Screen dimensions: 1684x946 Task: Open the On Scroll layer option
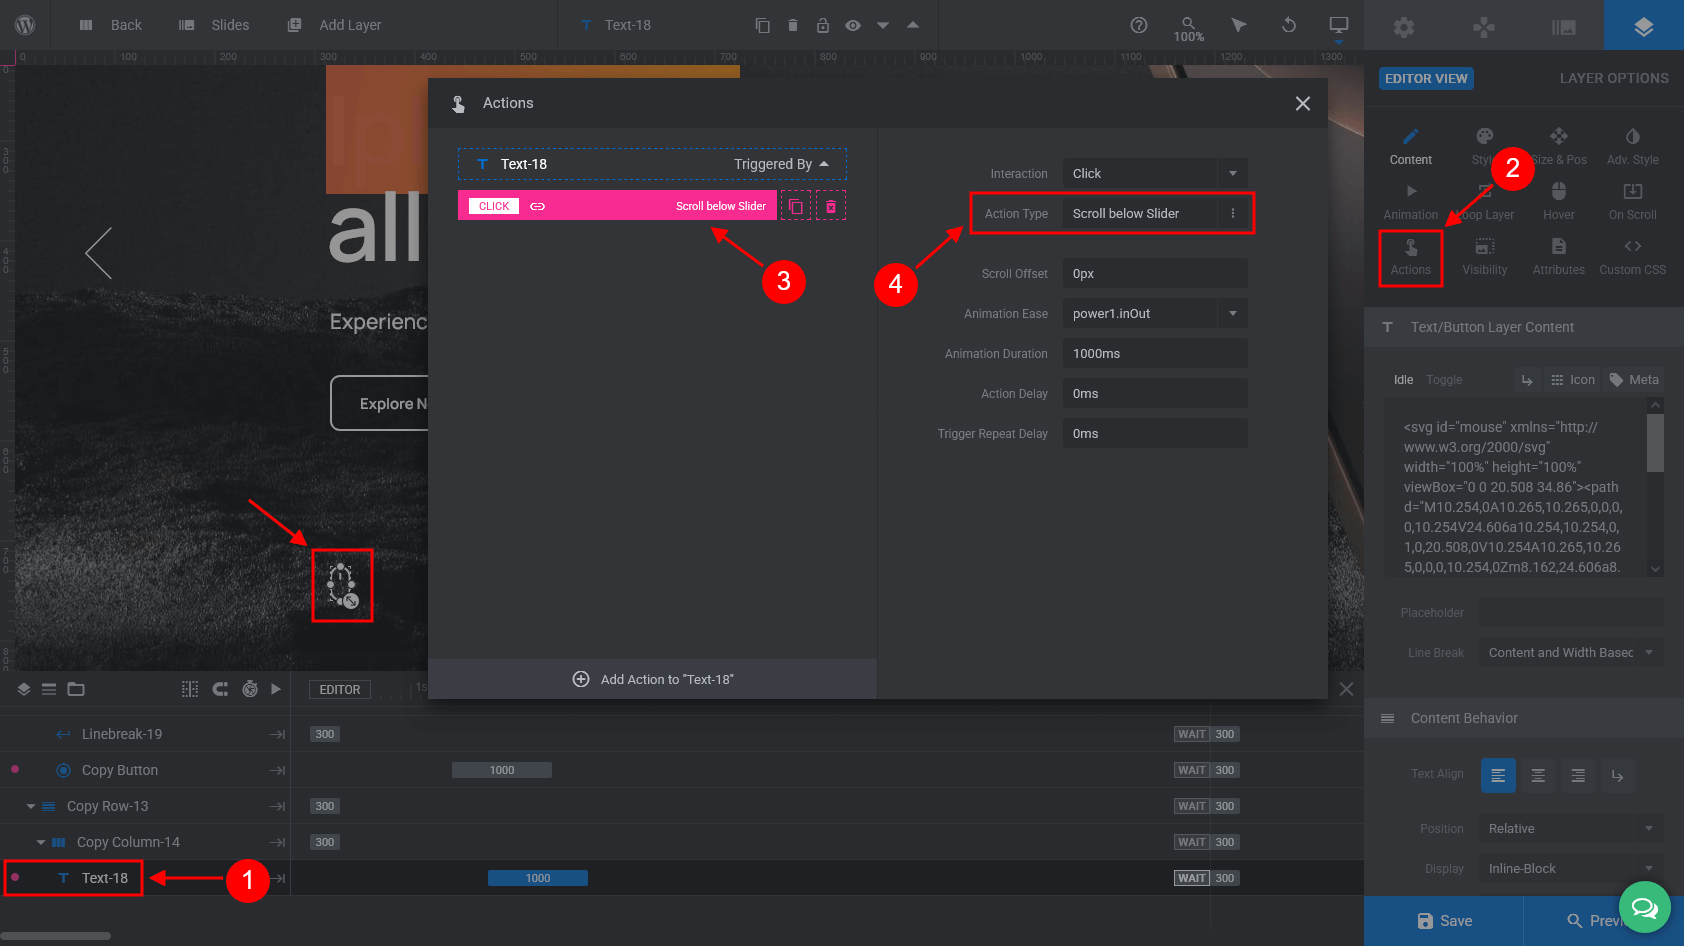(1633, 201)
